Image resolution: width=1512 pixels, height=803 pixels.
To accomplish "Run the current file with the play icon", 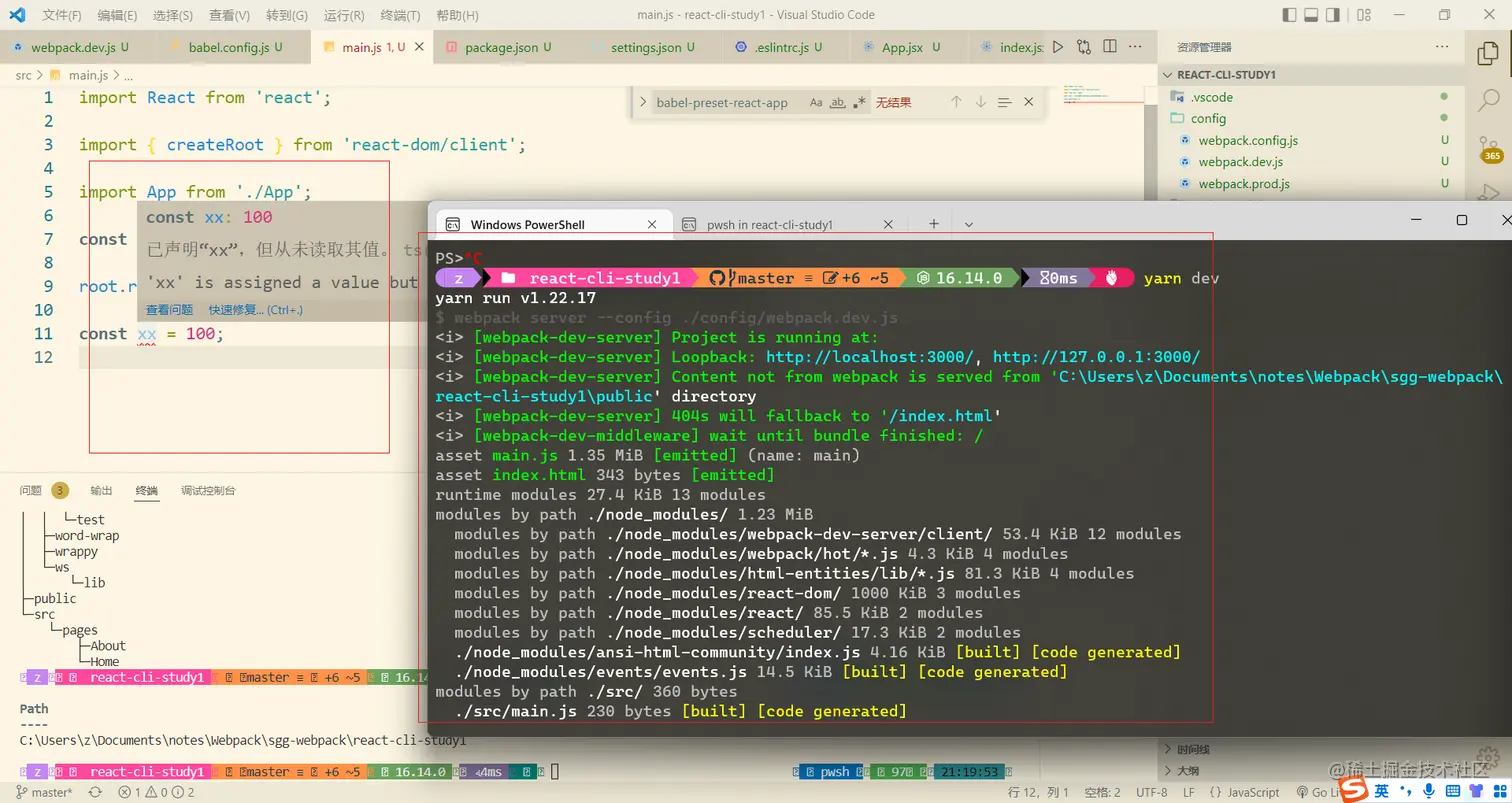I will pyautogui.click(x=1059, y=47).
